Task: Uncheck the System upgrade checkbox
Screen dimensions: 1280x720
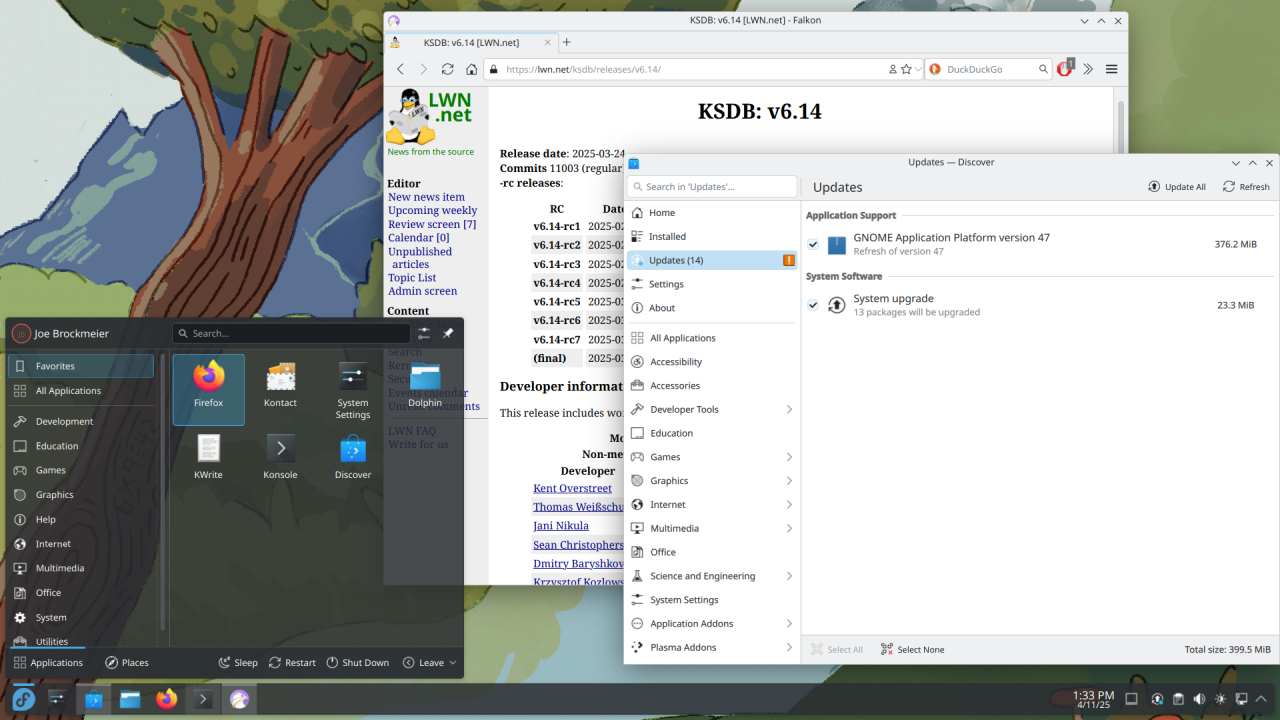Action: (x=813, y=305)
